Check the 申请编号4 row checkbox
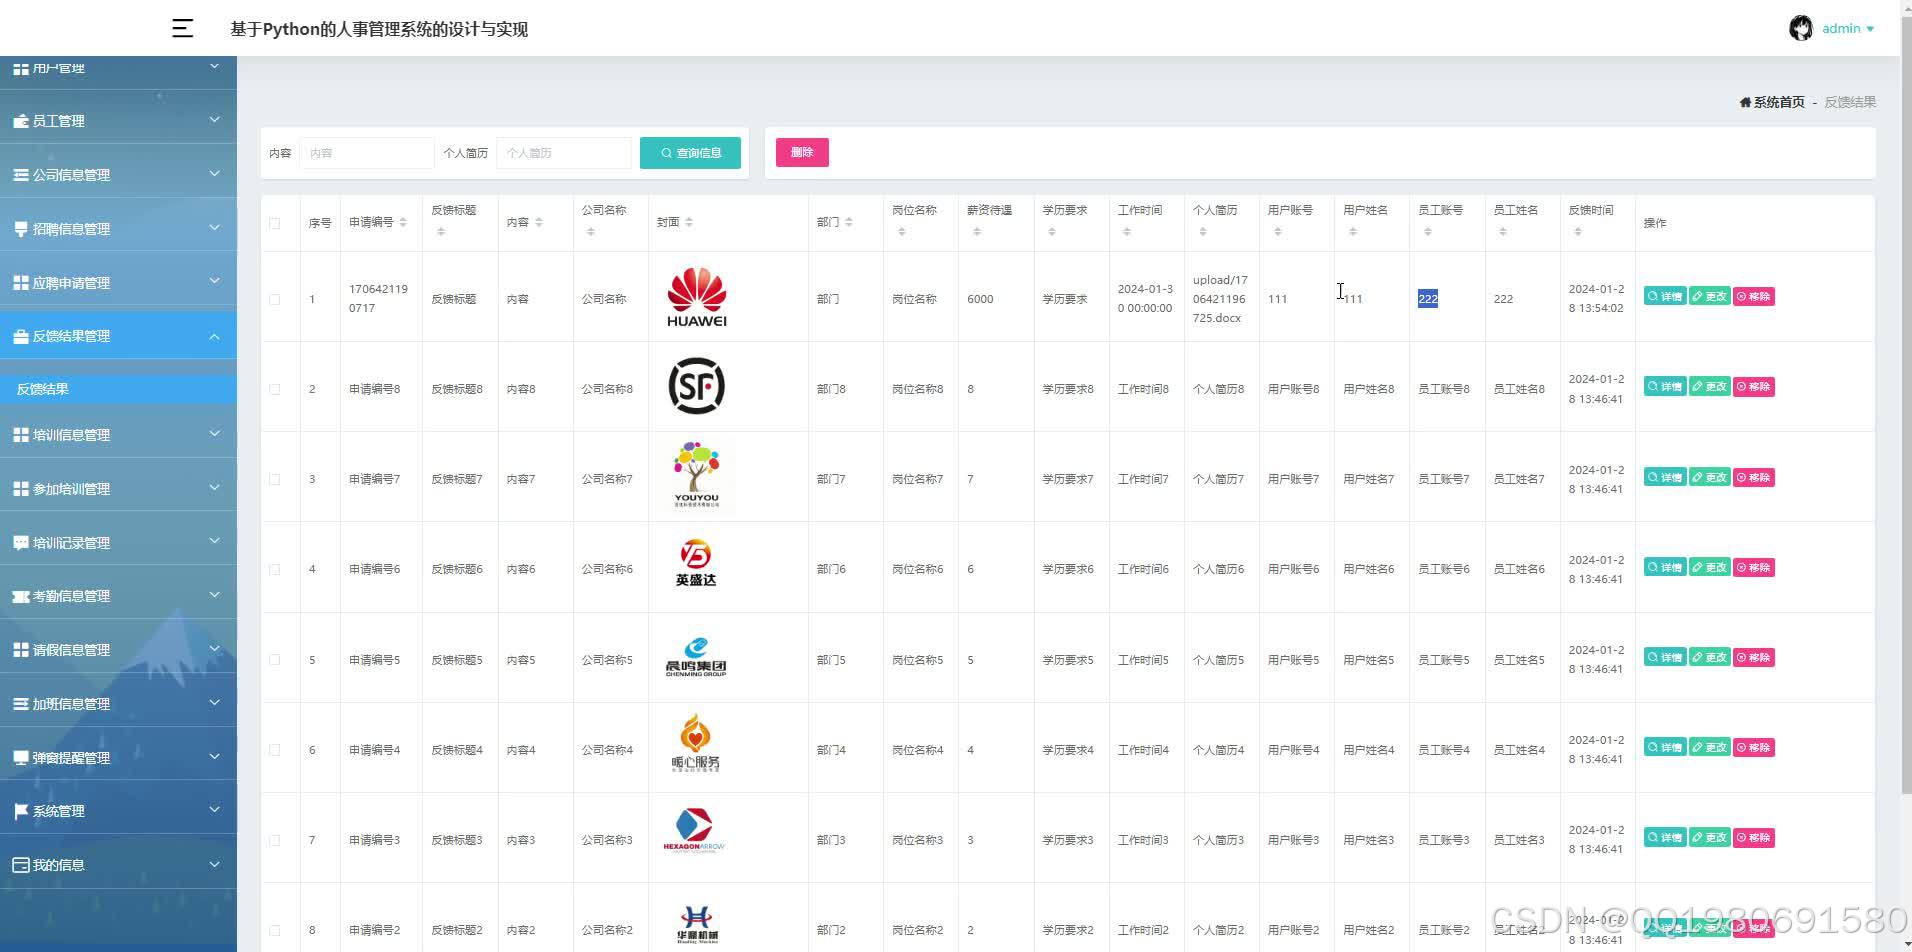The image size is (1912, 952). [275, 750]
